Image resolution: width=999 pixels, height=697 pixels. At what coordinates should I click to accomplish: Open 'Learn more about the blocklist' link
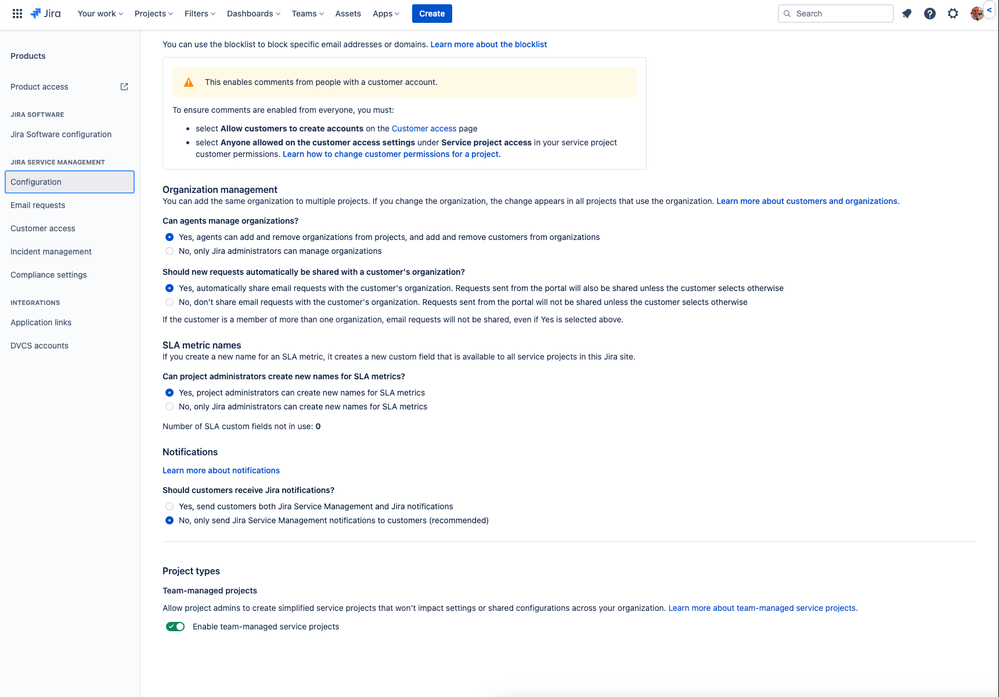[488, 44]
